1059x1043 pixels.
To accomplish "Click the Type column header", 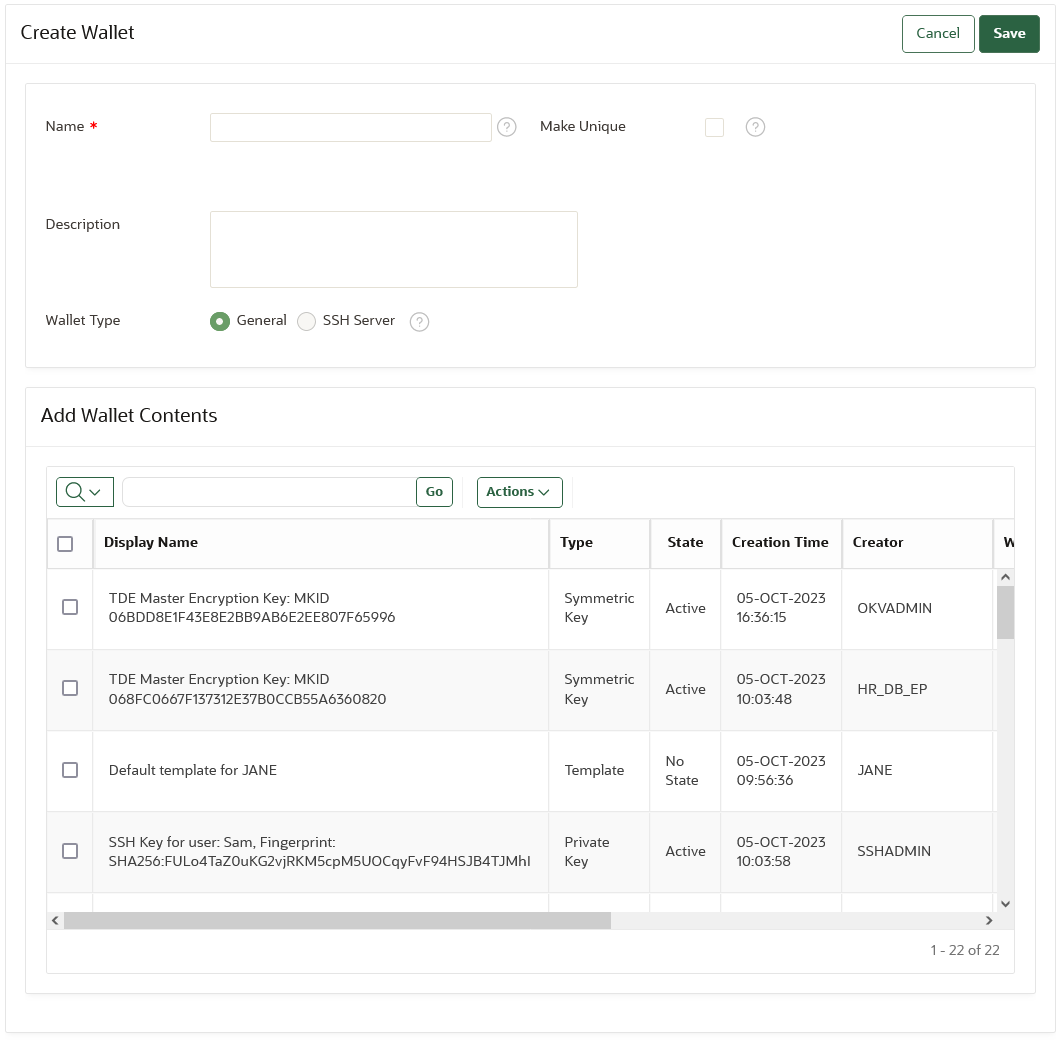I will pyautogui.click(x=576, y=542).
